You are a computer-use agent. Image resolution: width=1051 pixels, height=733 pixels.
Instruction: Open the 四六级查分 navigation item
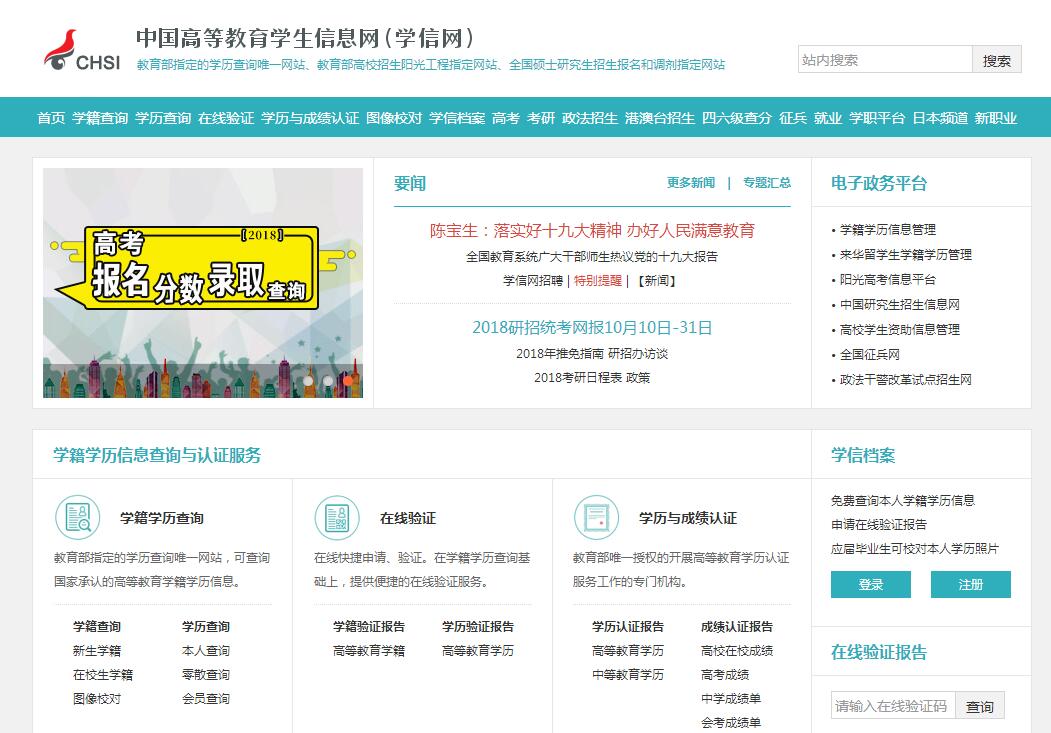tap(737, 118)
